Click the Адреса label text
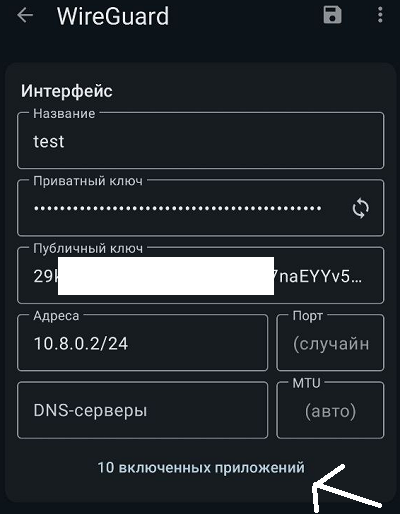The image size is (400, 514). 56,316
